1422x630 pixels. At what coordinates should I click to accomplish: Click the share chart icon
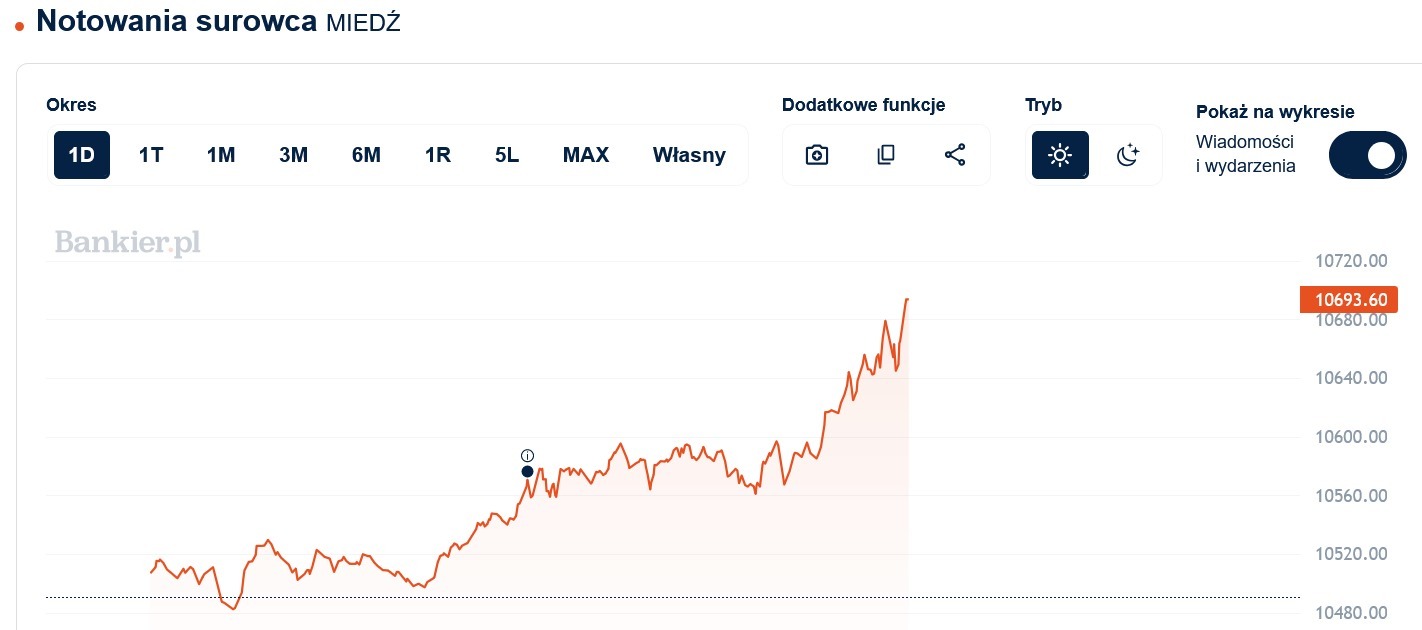pos(955,155)
